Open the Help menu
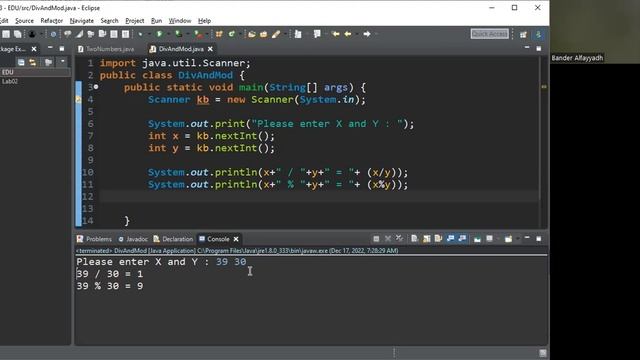This screenshot has height=360, width=640. pyautogui.click(x=204, y=21)
